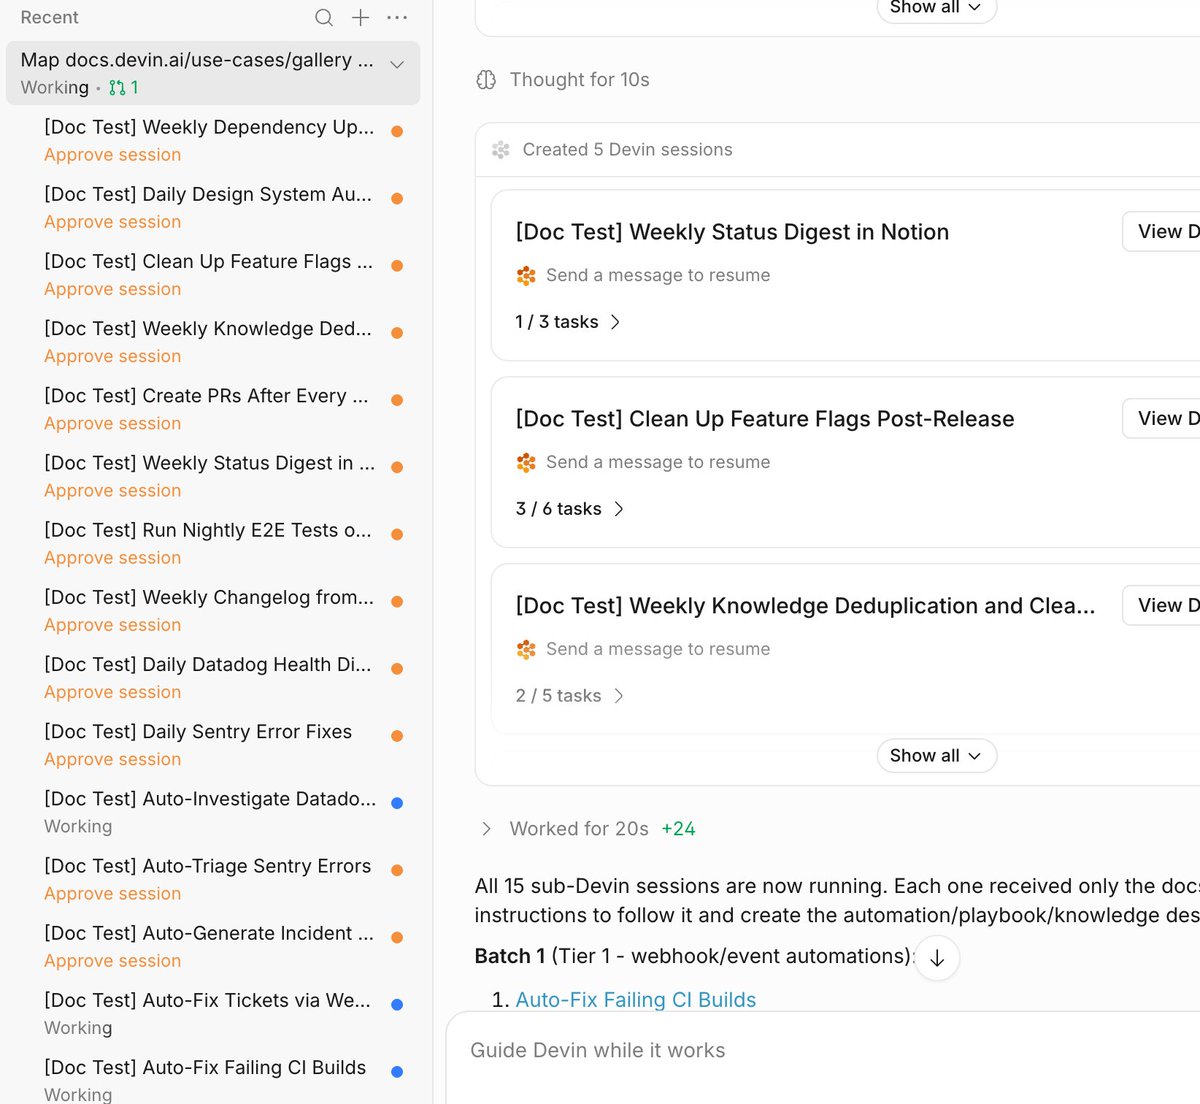Image resolution: width=1200 pixels, height=1104 pixels.
Task: Click blue status dot for Auto-Investigate Datado...
Action: click(397, 802)
